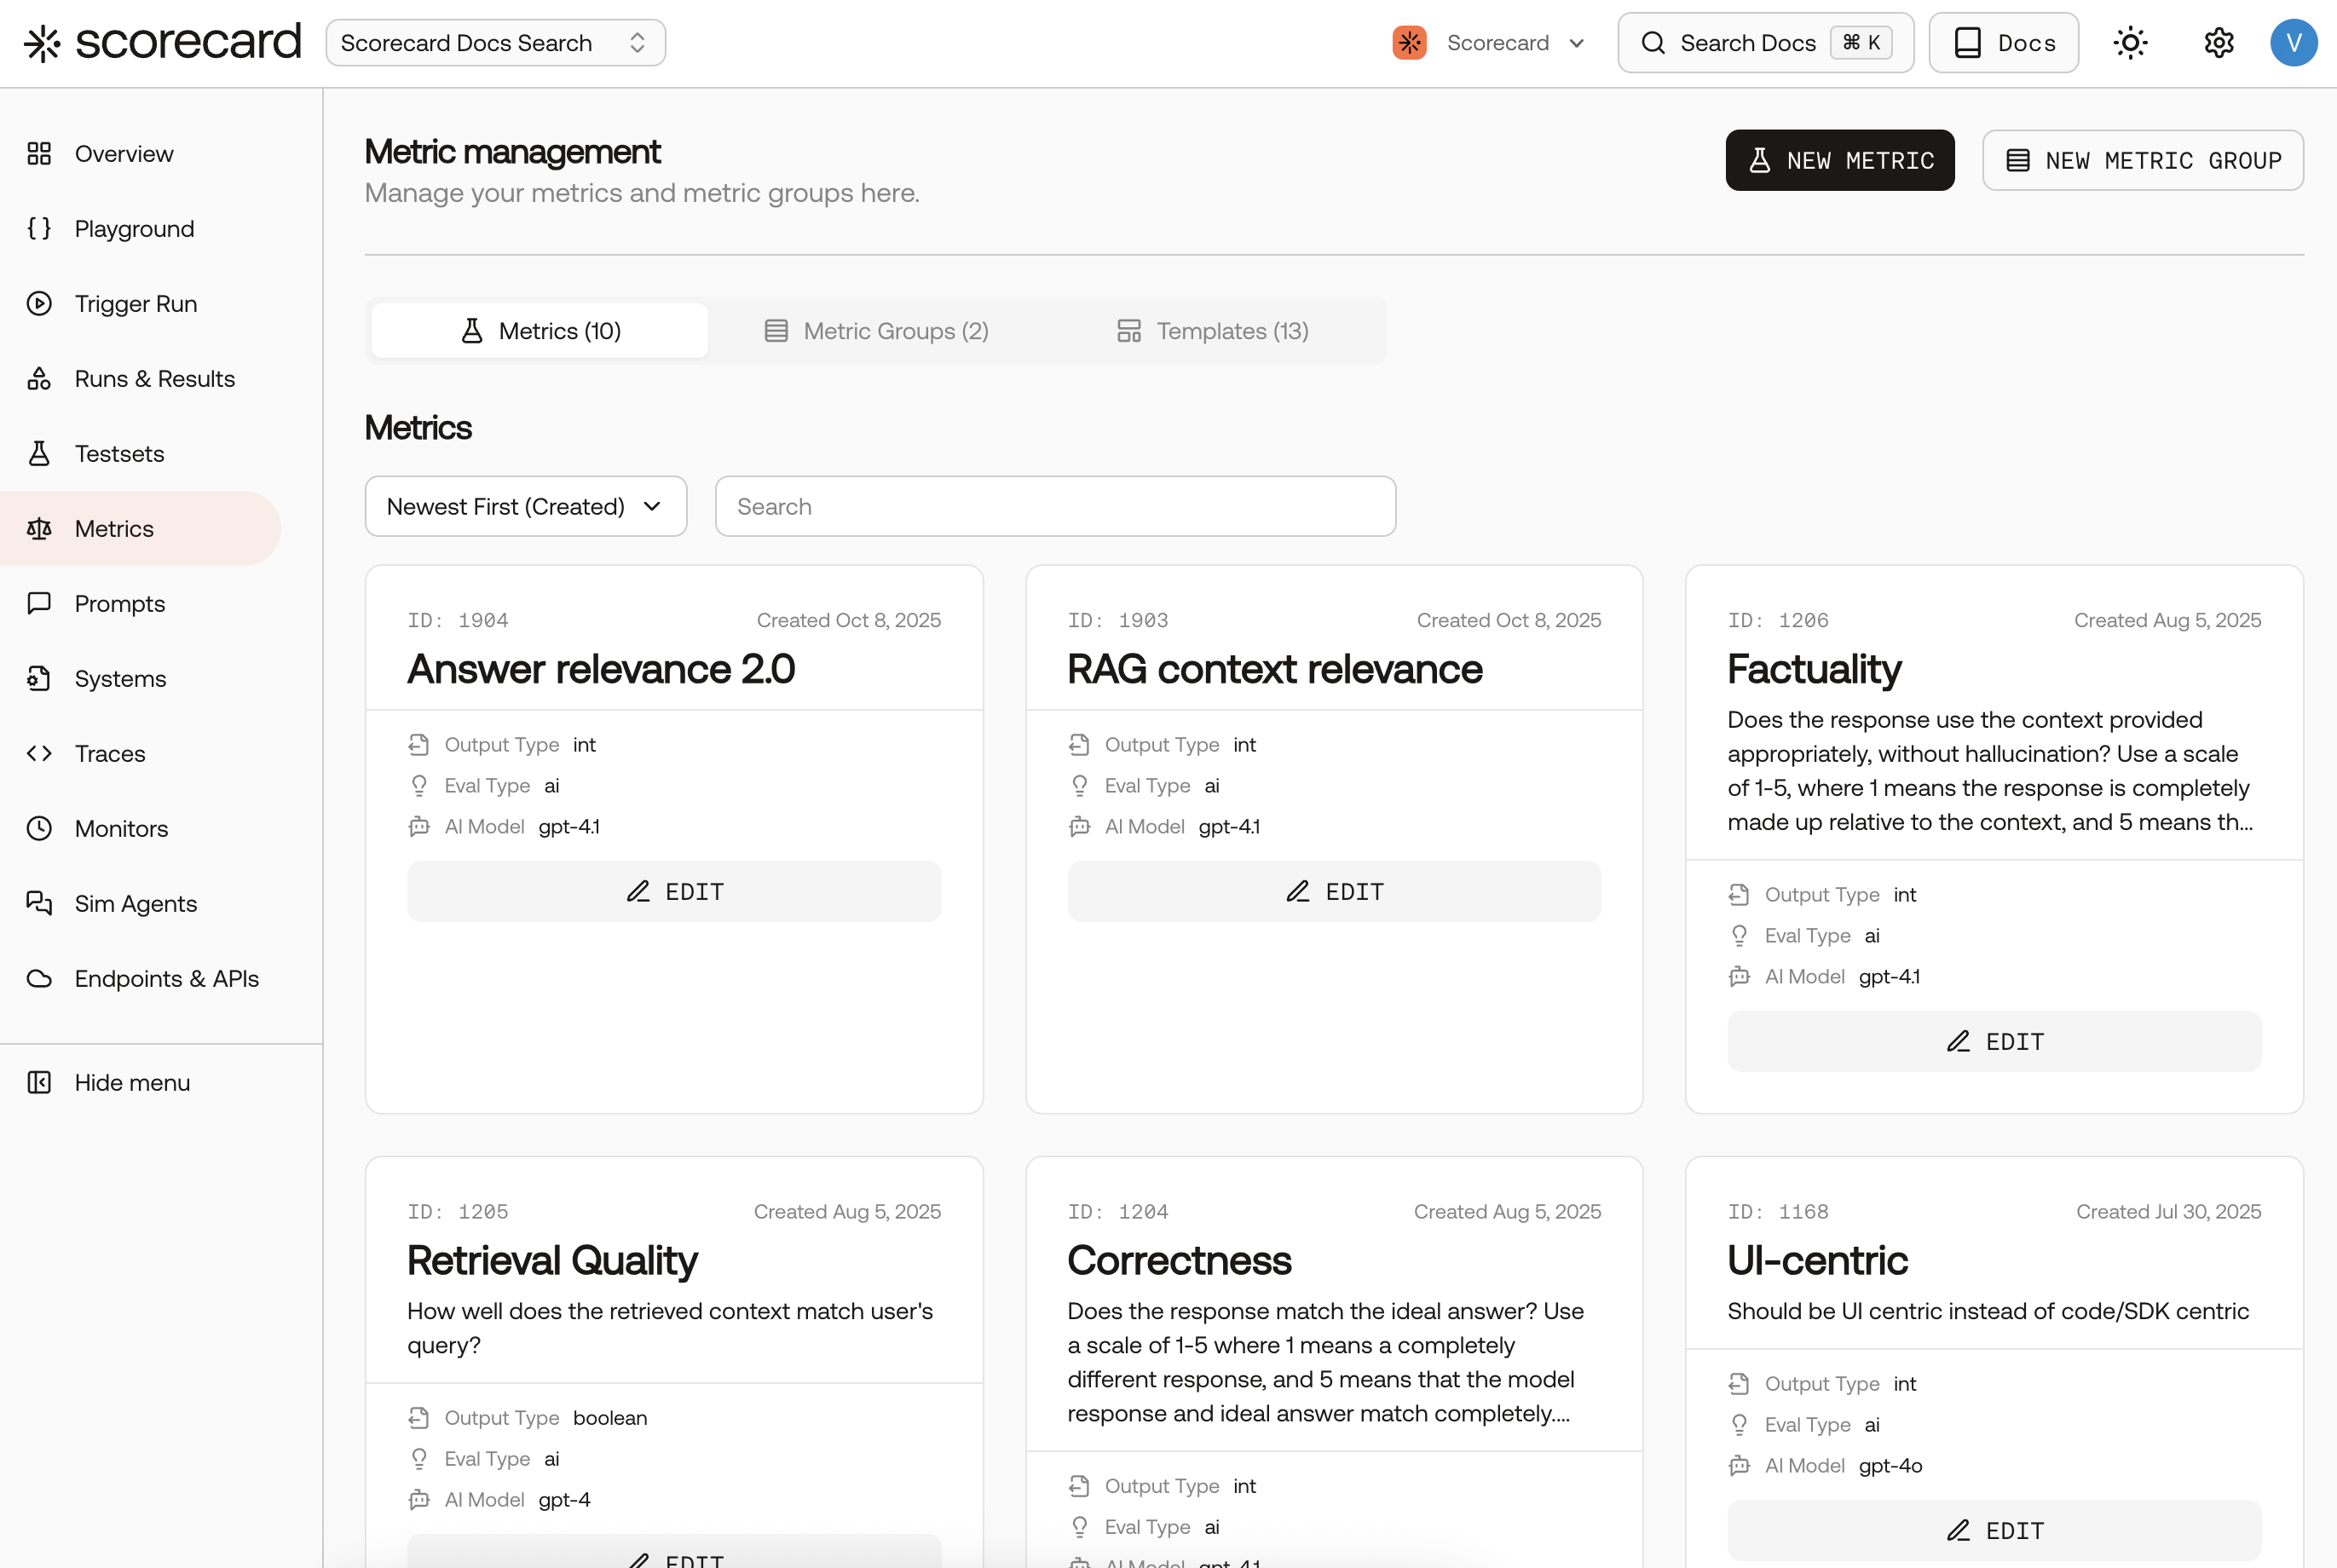Navigate to Testsets in the sidebar
Image resolution: width=2337 pixels, height=1568 pixels.
tap(119, 453)
